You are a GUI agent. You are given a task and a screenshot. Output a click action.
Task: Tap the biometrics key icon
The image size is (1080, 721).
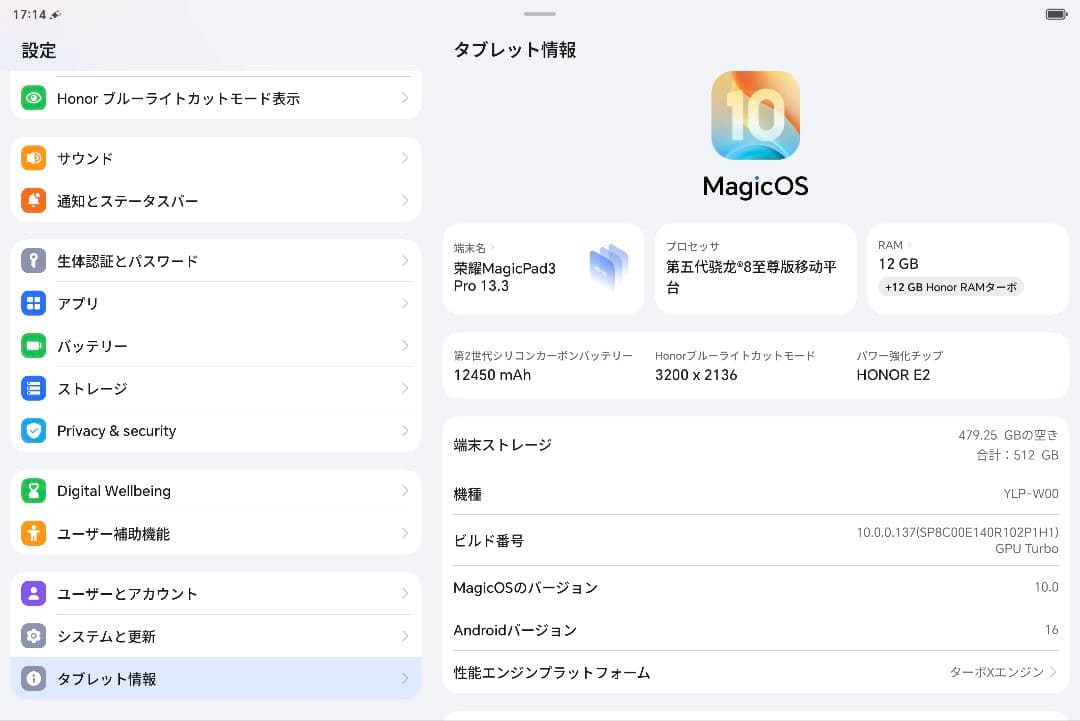pos(33,261)
